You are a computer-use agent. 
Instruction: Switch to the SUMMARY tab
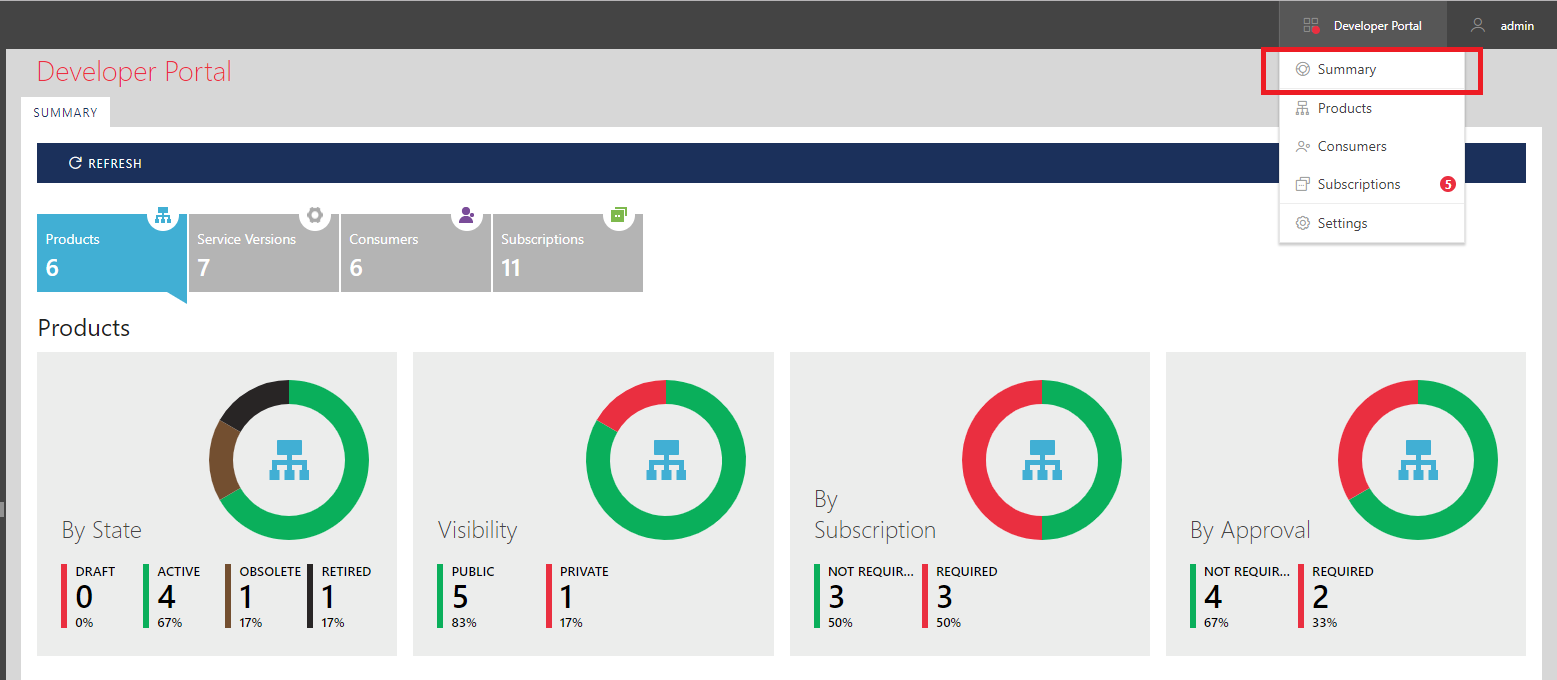coord(65,113)
